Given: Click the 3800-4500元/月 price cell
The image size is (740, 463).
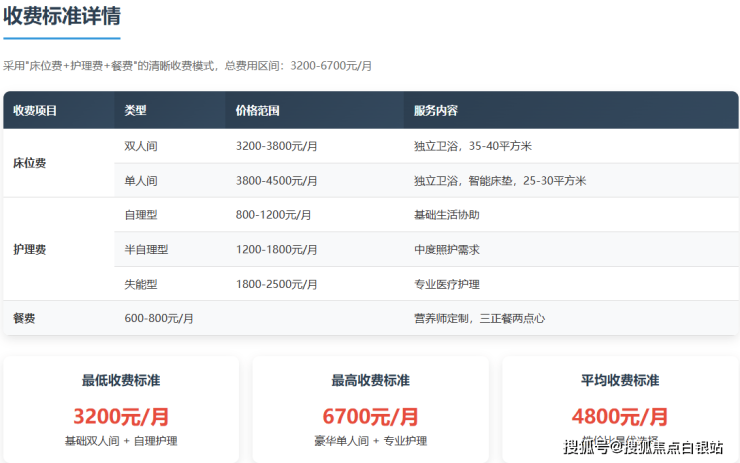Looking at the screenshot, I should click(277, 181).
